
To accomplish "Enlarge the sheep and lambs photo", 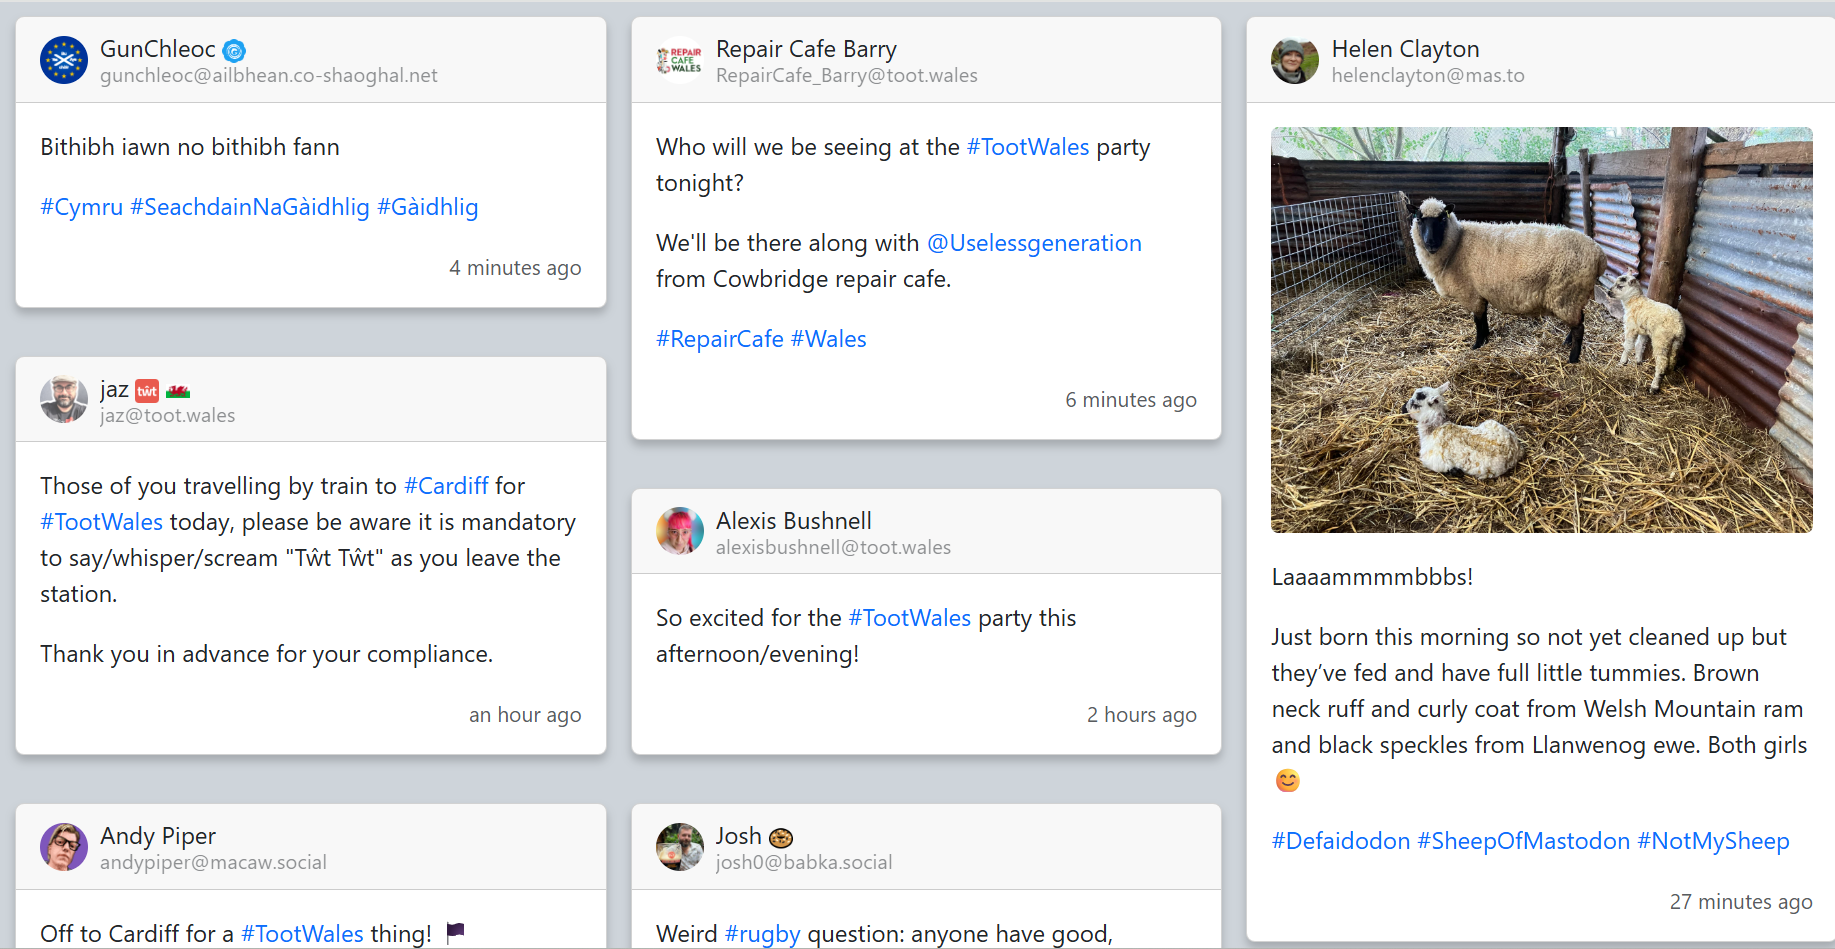I will tap(1541, 329).
